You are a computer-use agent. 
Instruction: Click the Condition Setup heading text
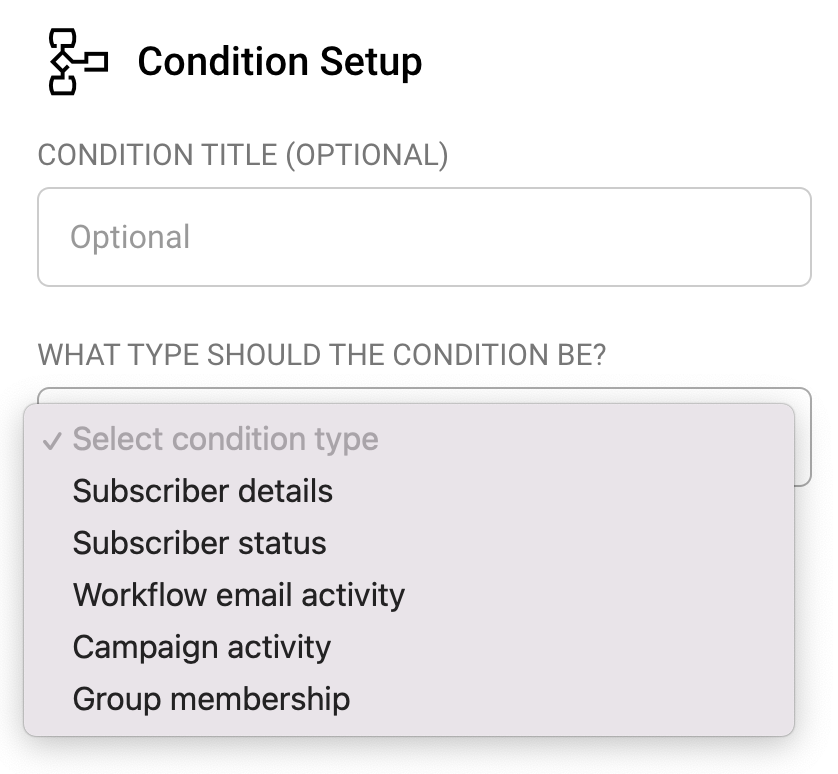[279, 62]
